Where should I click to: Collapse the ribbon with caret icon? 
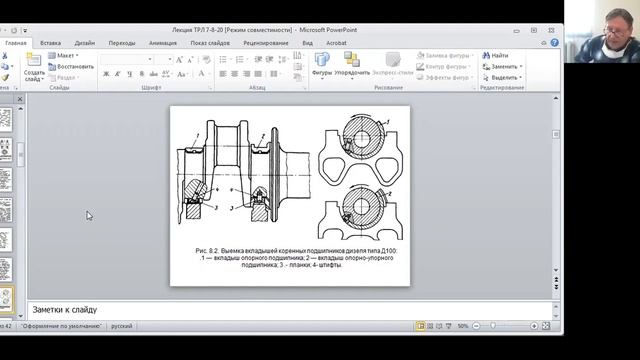544,43
